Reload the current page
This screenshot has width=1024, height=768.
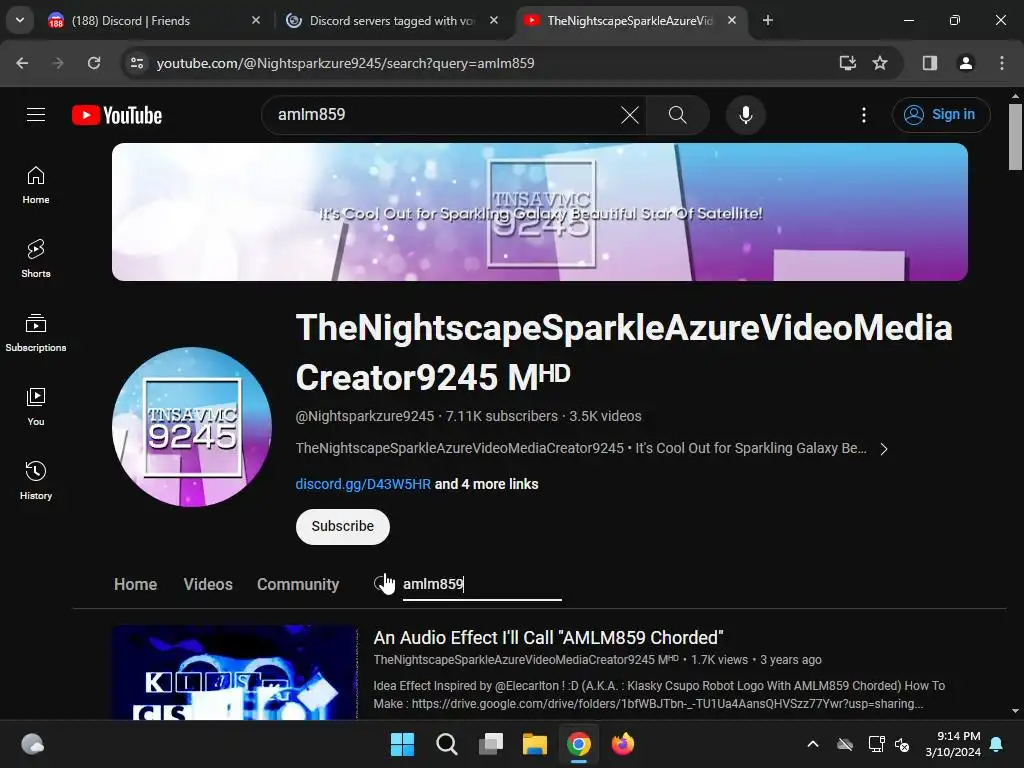pyautogui.click(x=94, y=63)
